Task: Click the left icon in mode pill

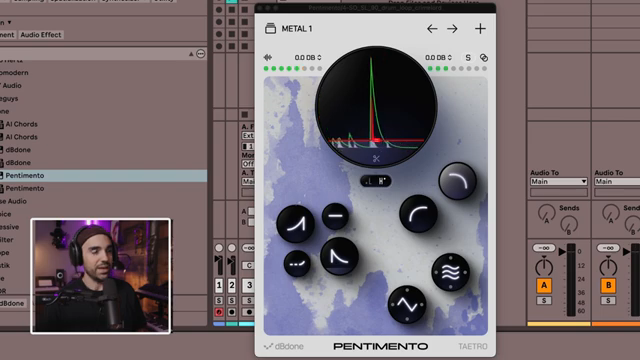Action: click(369, 181)
